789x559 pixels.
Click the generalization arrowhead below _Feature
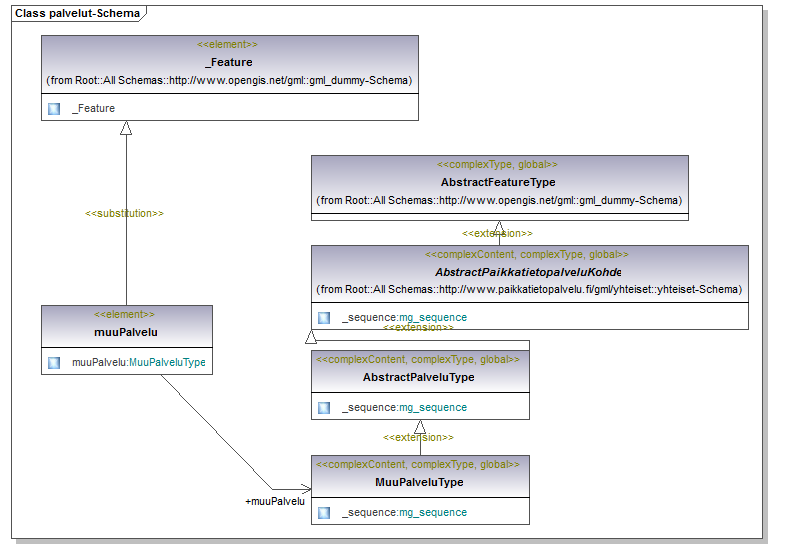126,128
